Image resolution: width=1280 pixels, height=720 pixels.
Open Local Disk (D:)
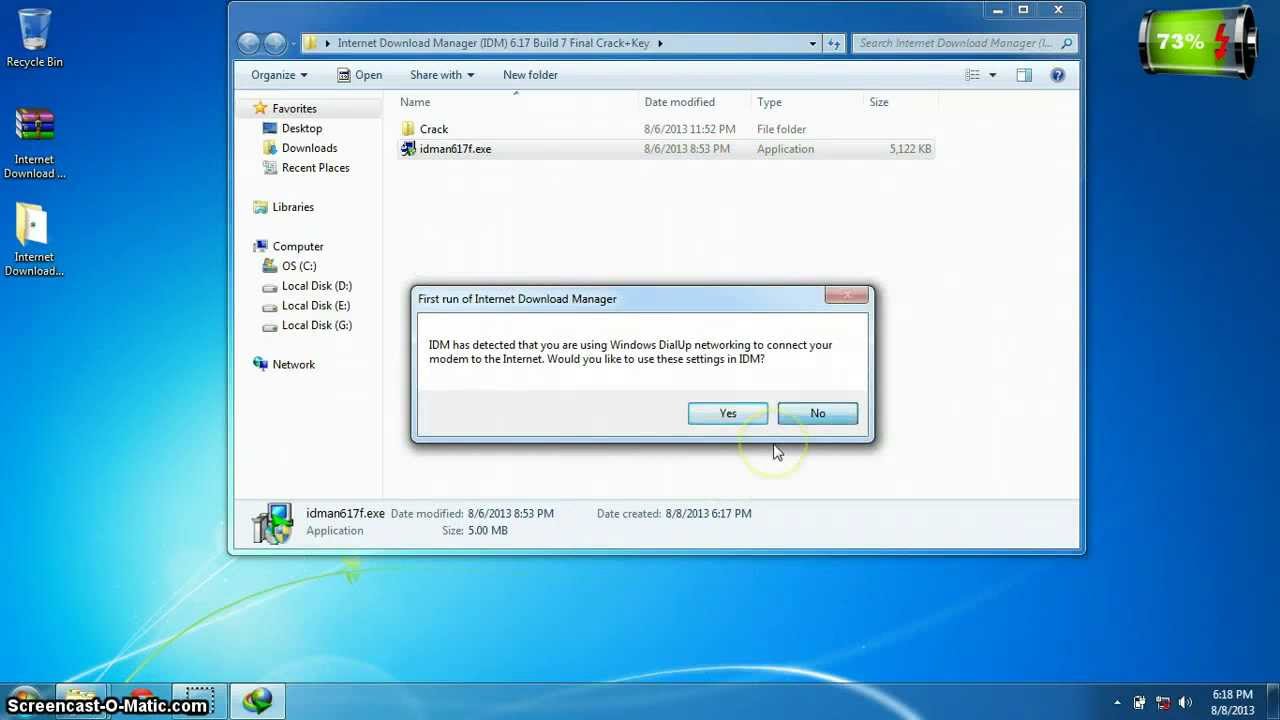coord(316,286)
